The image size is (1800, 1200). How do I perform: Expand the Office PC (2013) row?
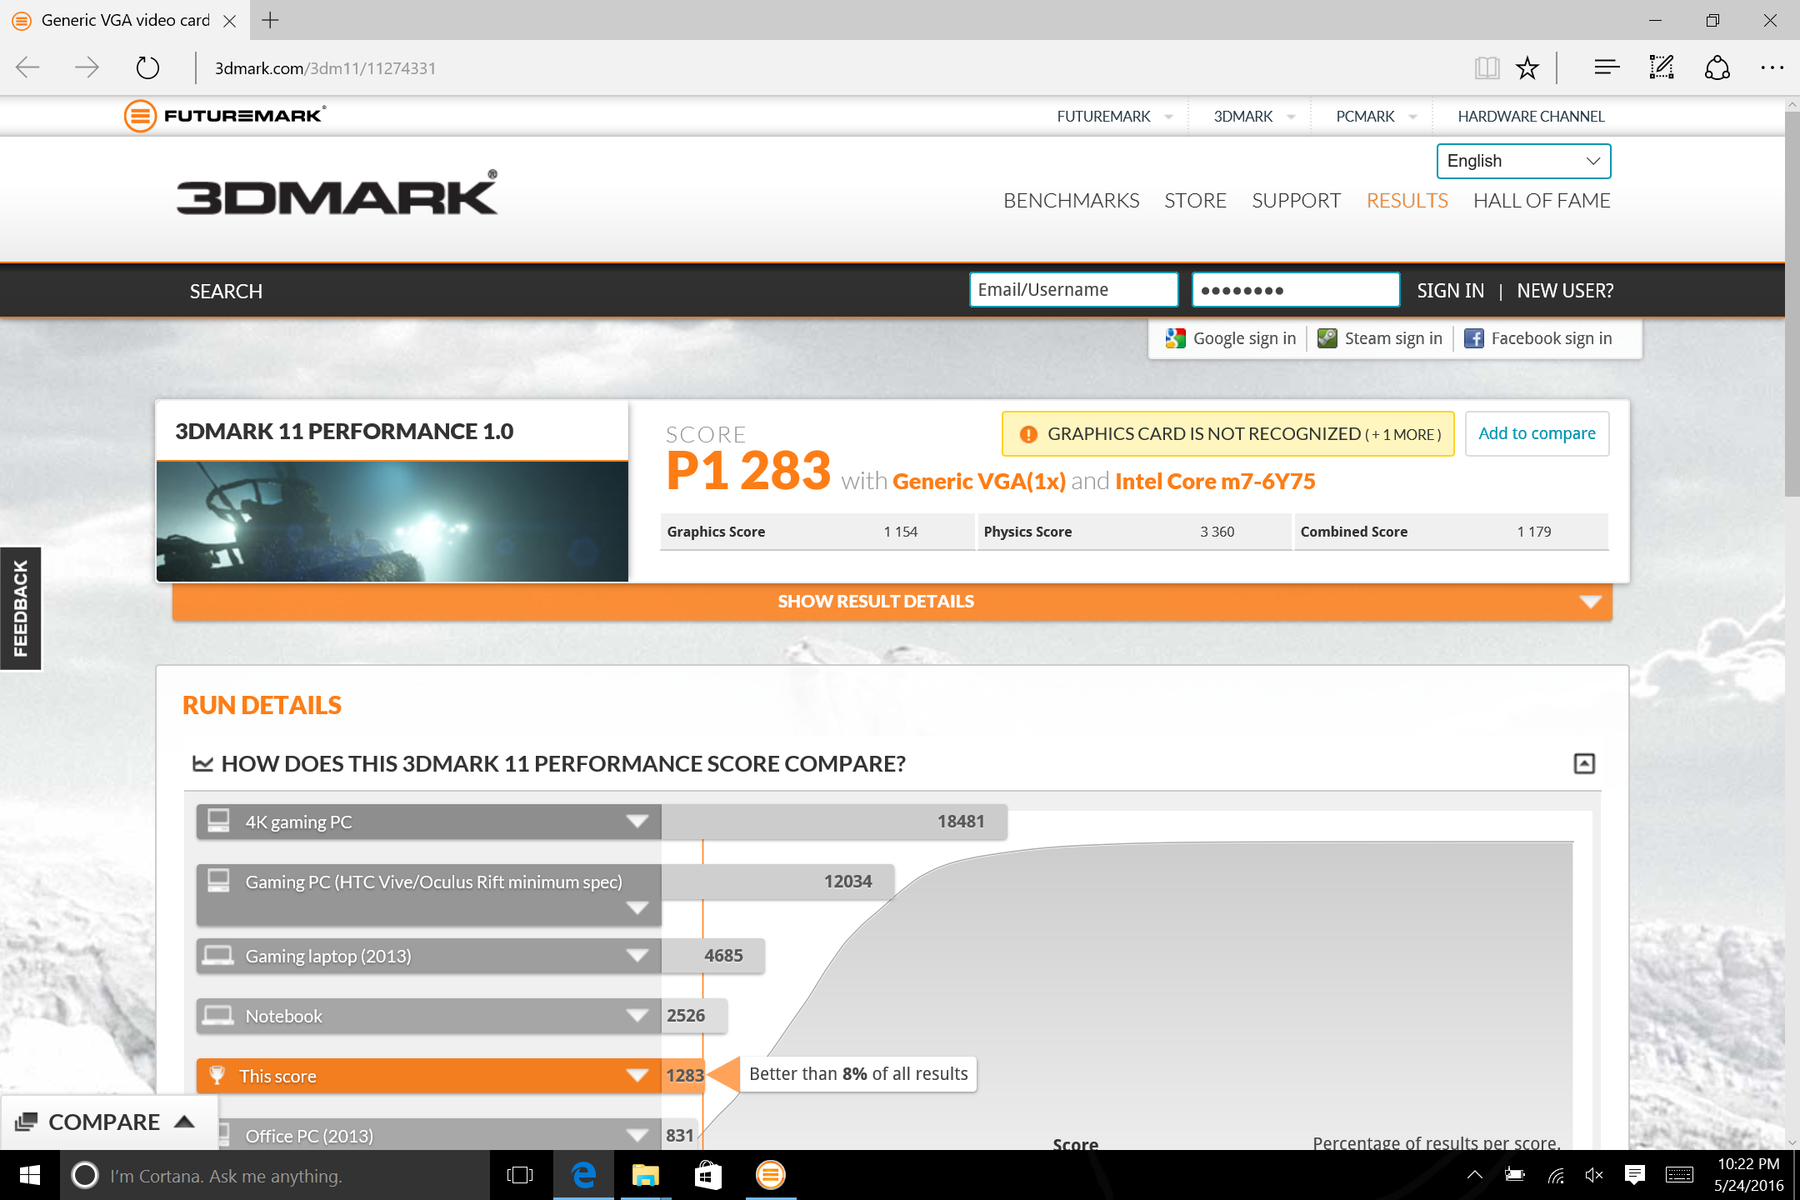click(428, 1134)
